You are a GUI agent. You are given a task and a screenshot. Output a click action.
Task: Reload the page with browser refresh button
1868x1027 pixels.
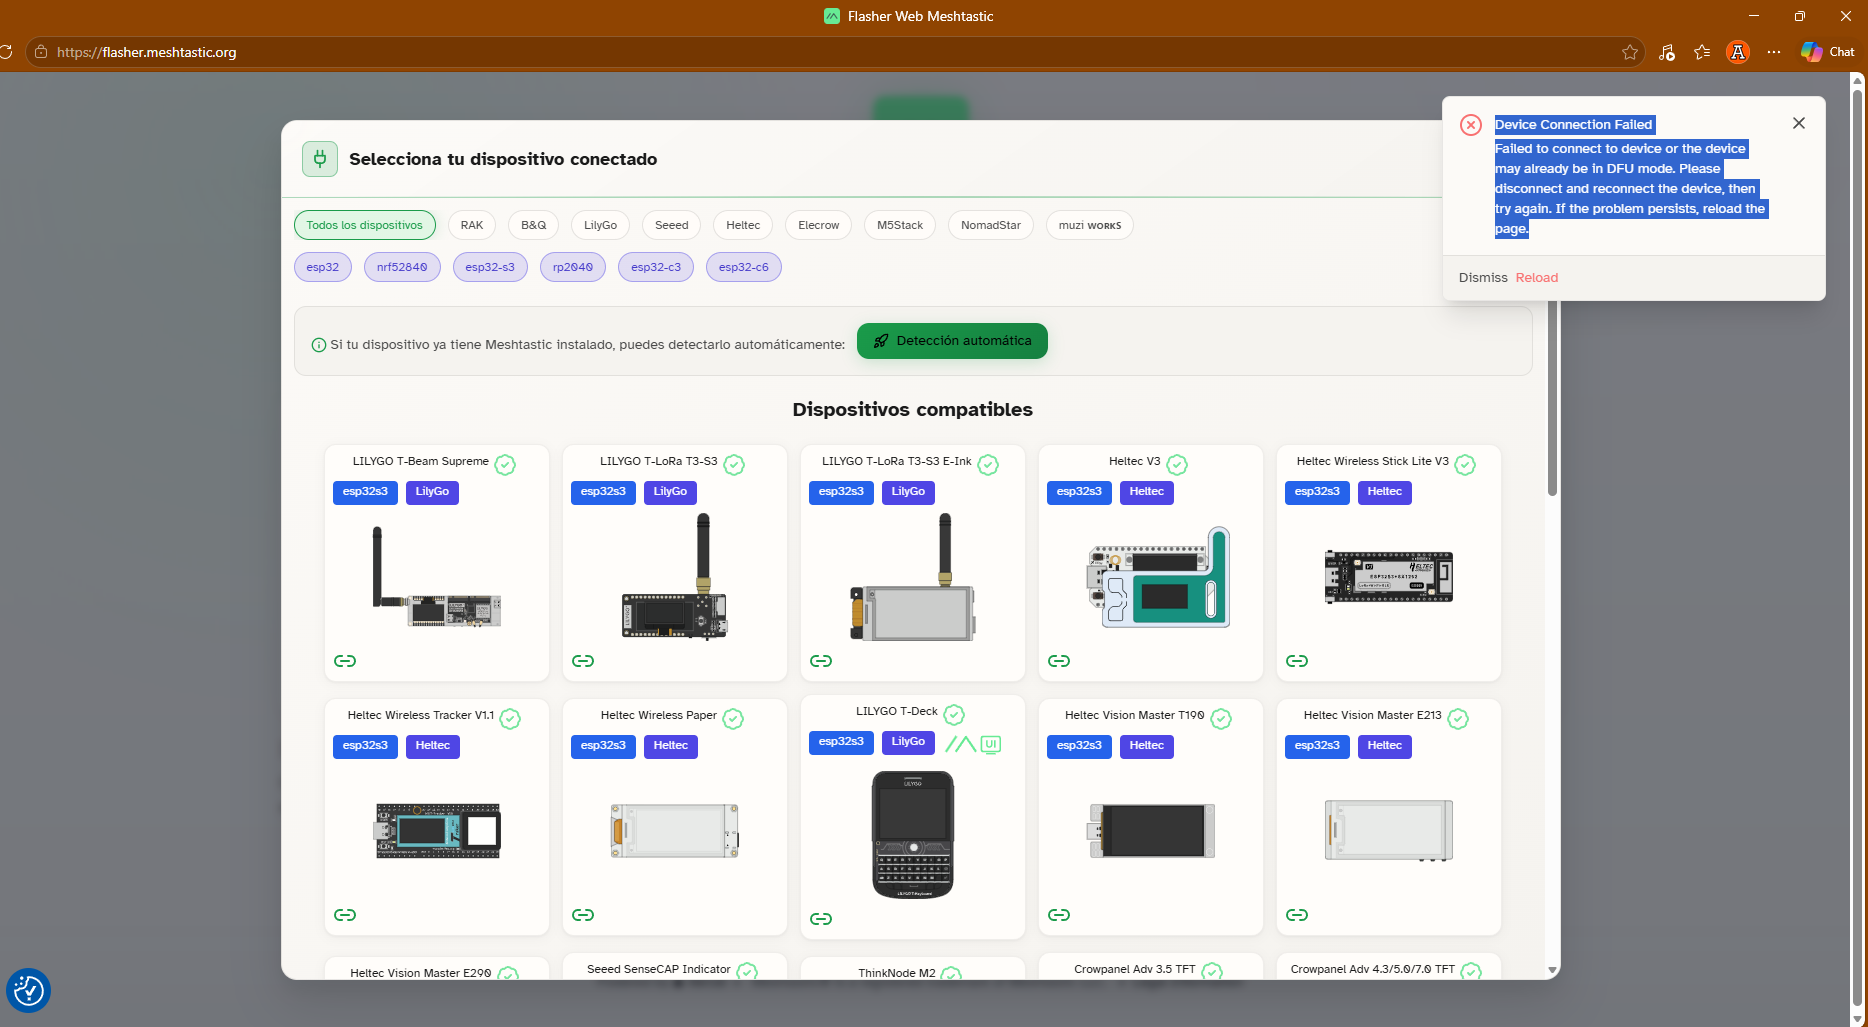[x=6, y=52]
